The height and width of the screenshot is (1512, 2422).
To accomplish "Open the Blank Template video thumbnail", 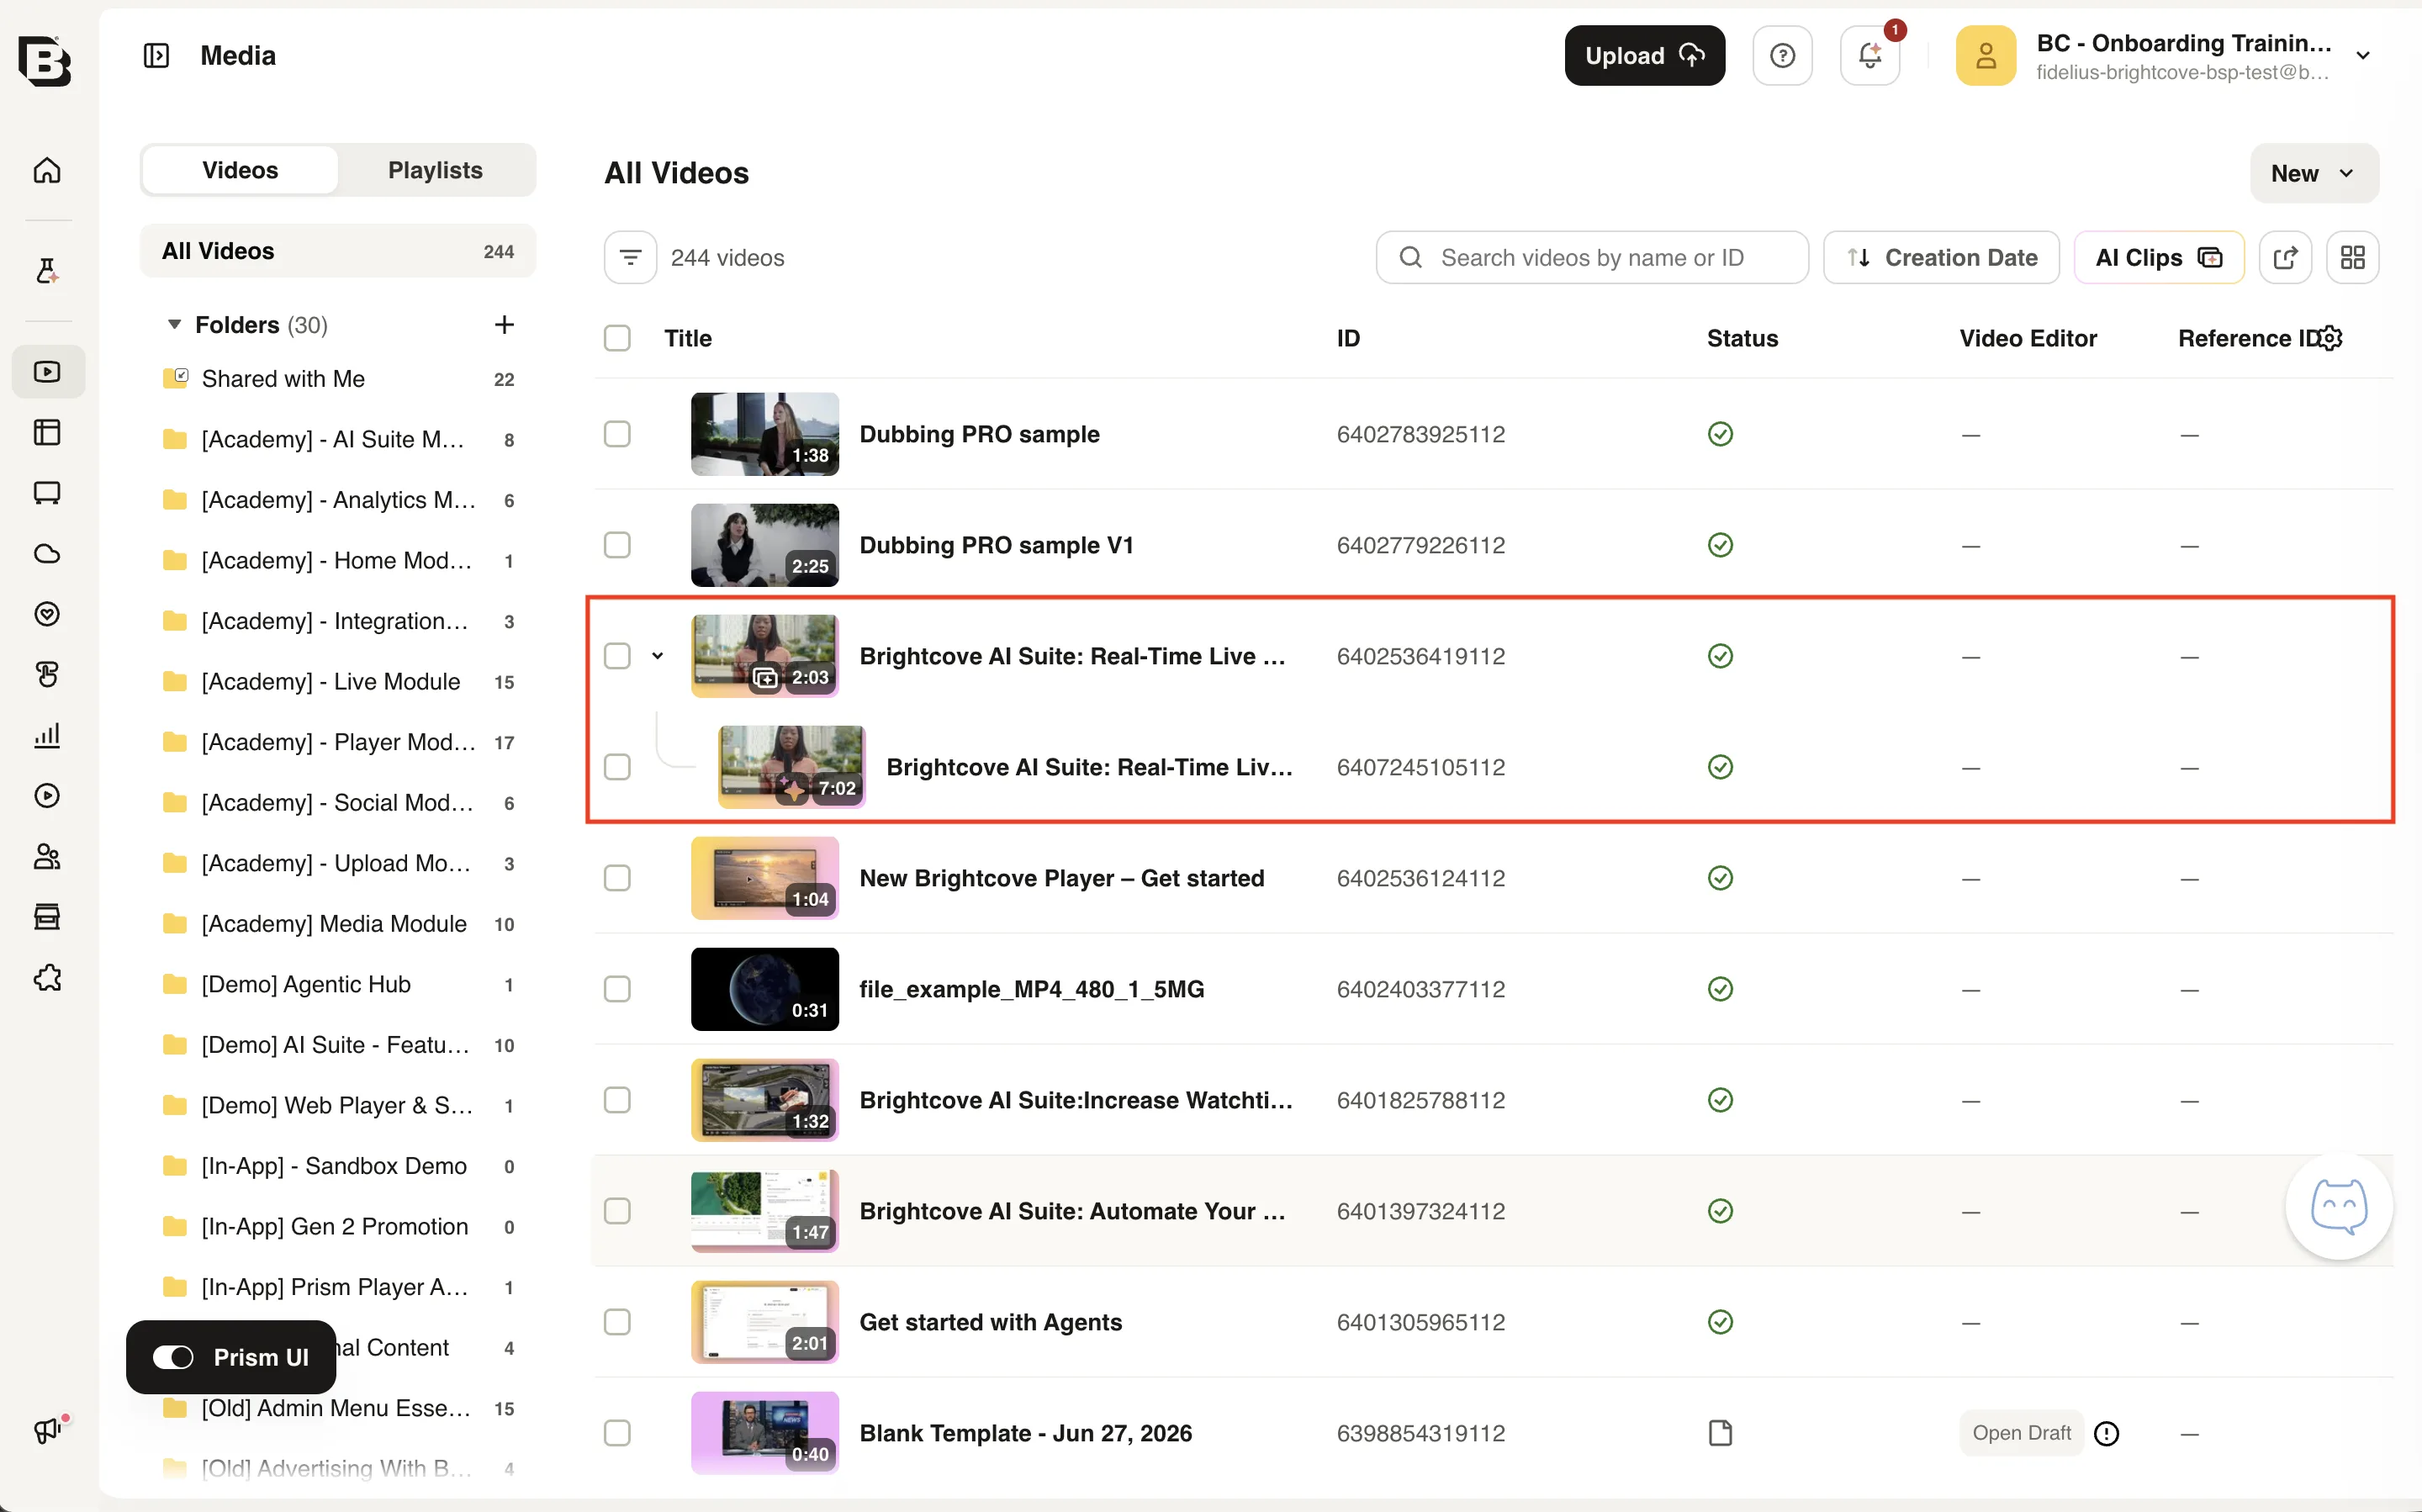I will coord(764,1433).
